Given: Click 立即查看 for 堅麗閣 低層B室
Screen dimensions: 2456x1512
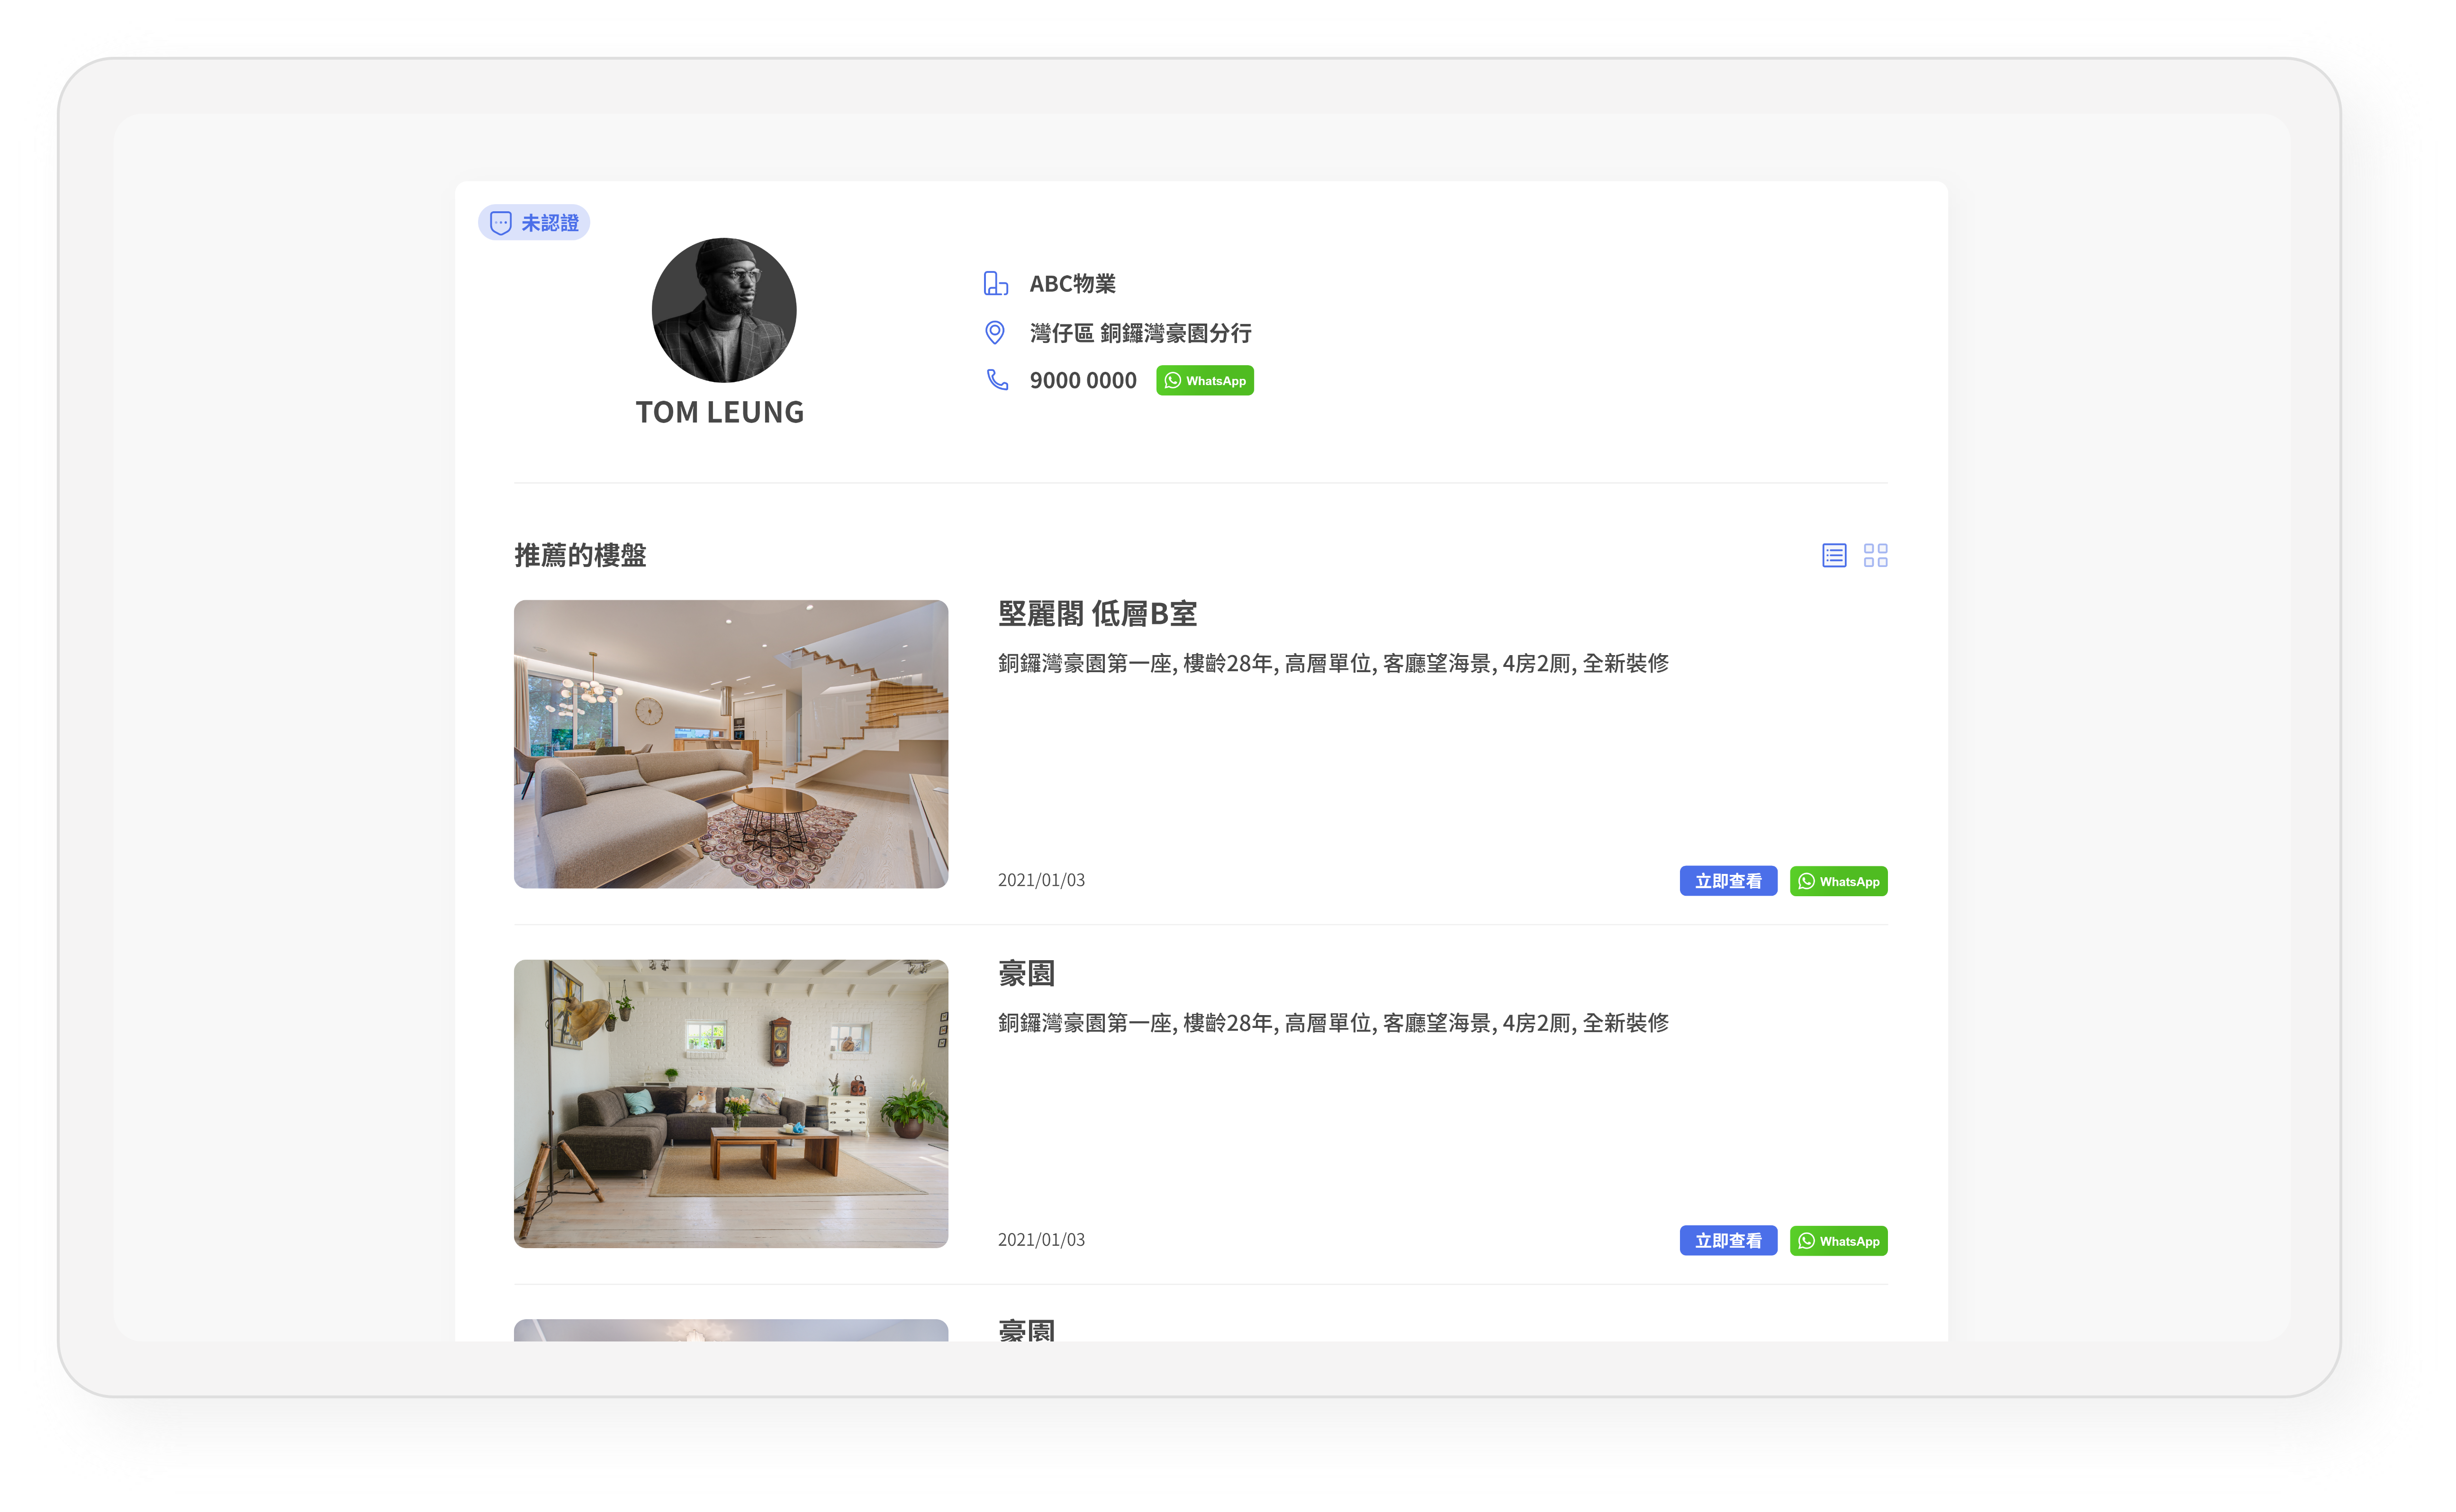Looking at the screenshot, I should click(1728, 880).
